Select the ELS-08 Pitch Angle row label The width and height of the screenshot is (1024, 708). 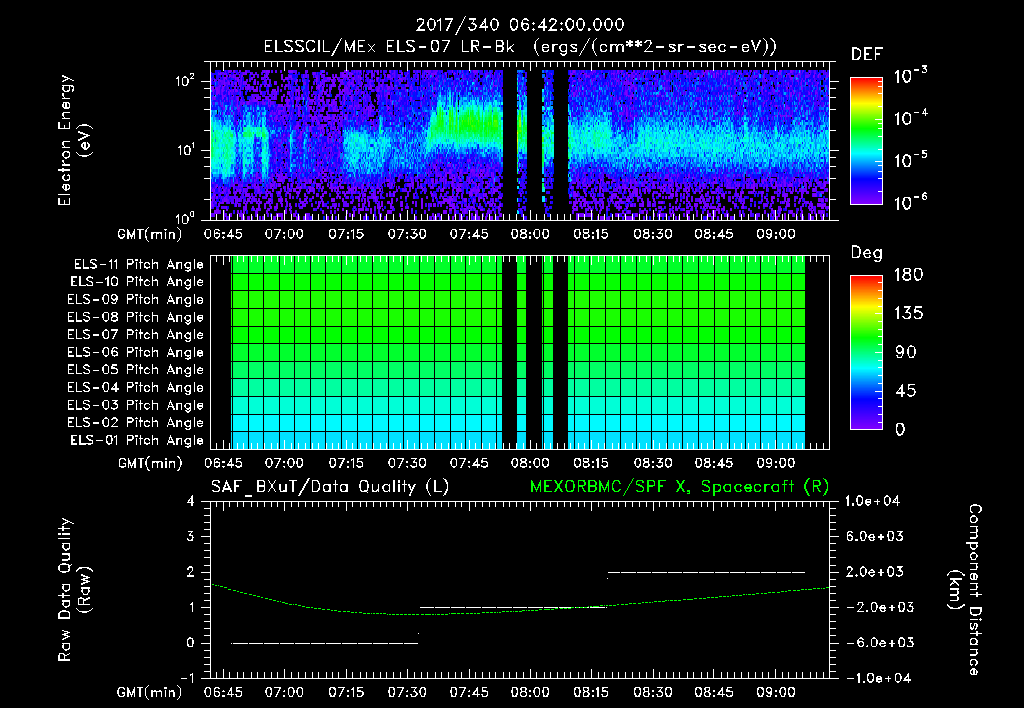coord(136,317)
